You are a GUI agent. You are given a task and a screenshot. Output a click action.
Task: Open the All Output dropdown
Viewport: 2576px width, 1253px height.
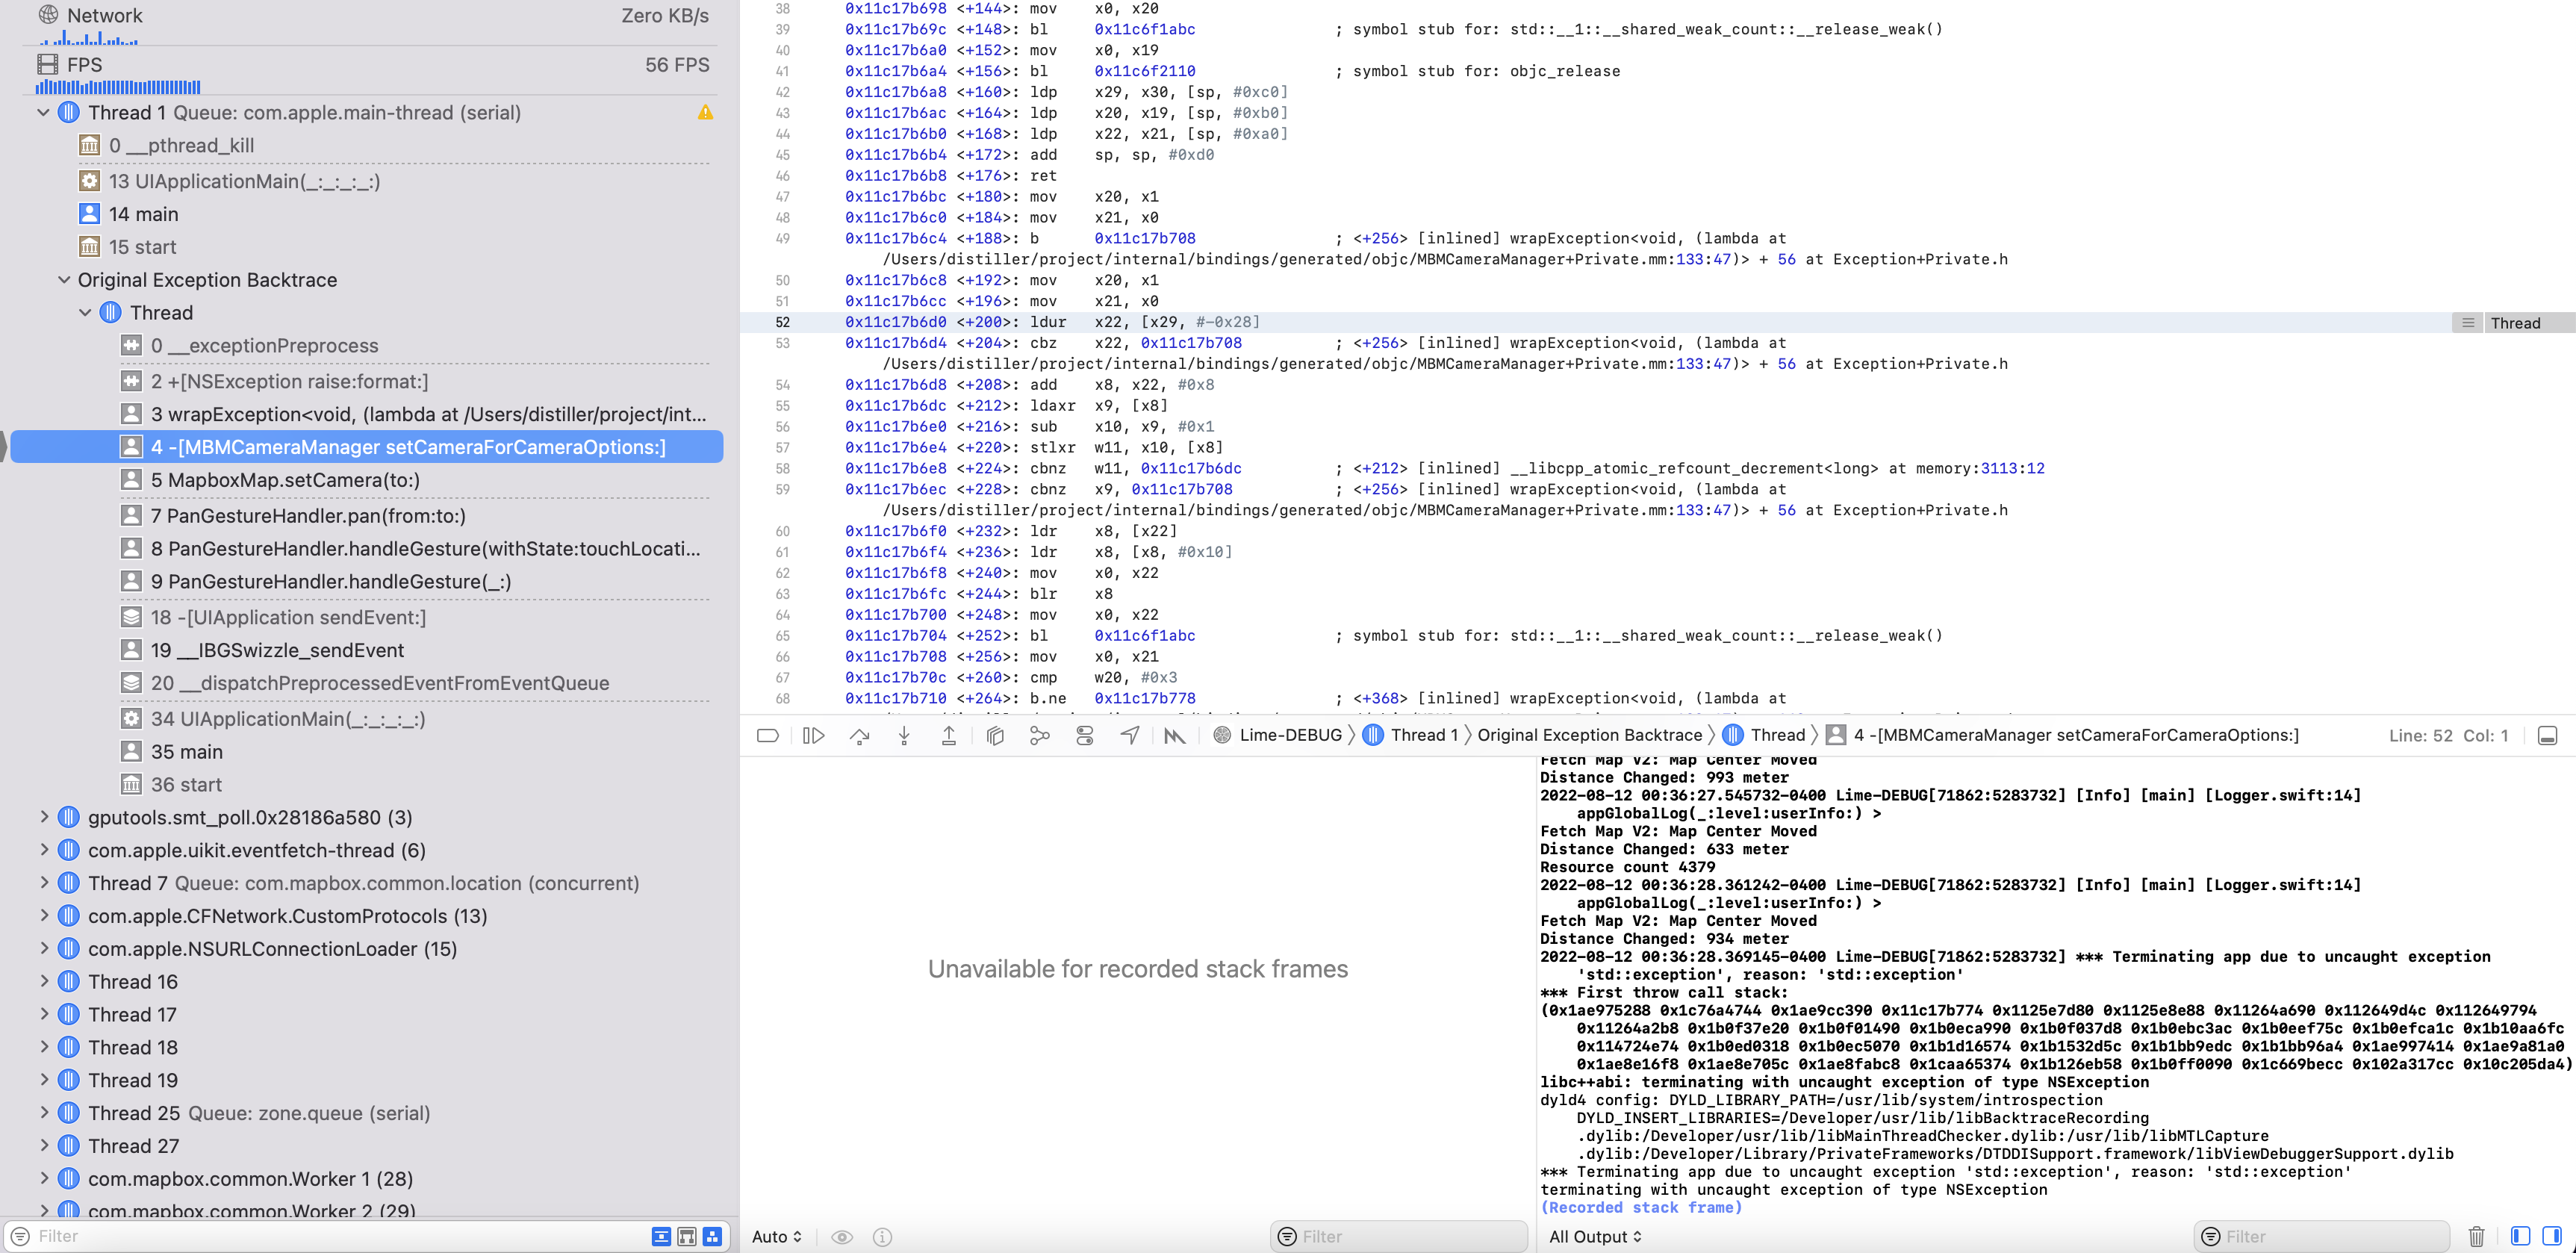click(1595, 1237)
